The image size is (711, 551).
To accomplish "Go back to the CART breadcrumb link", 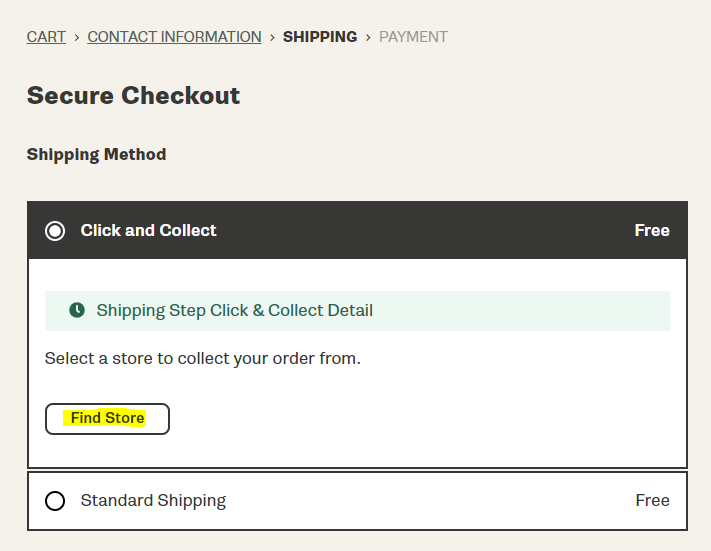I will pos(46,37).
